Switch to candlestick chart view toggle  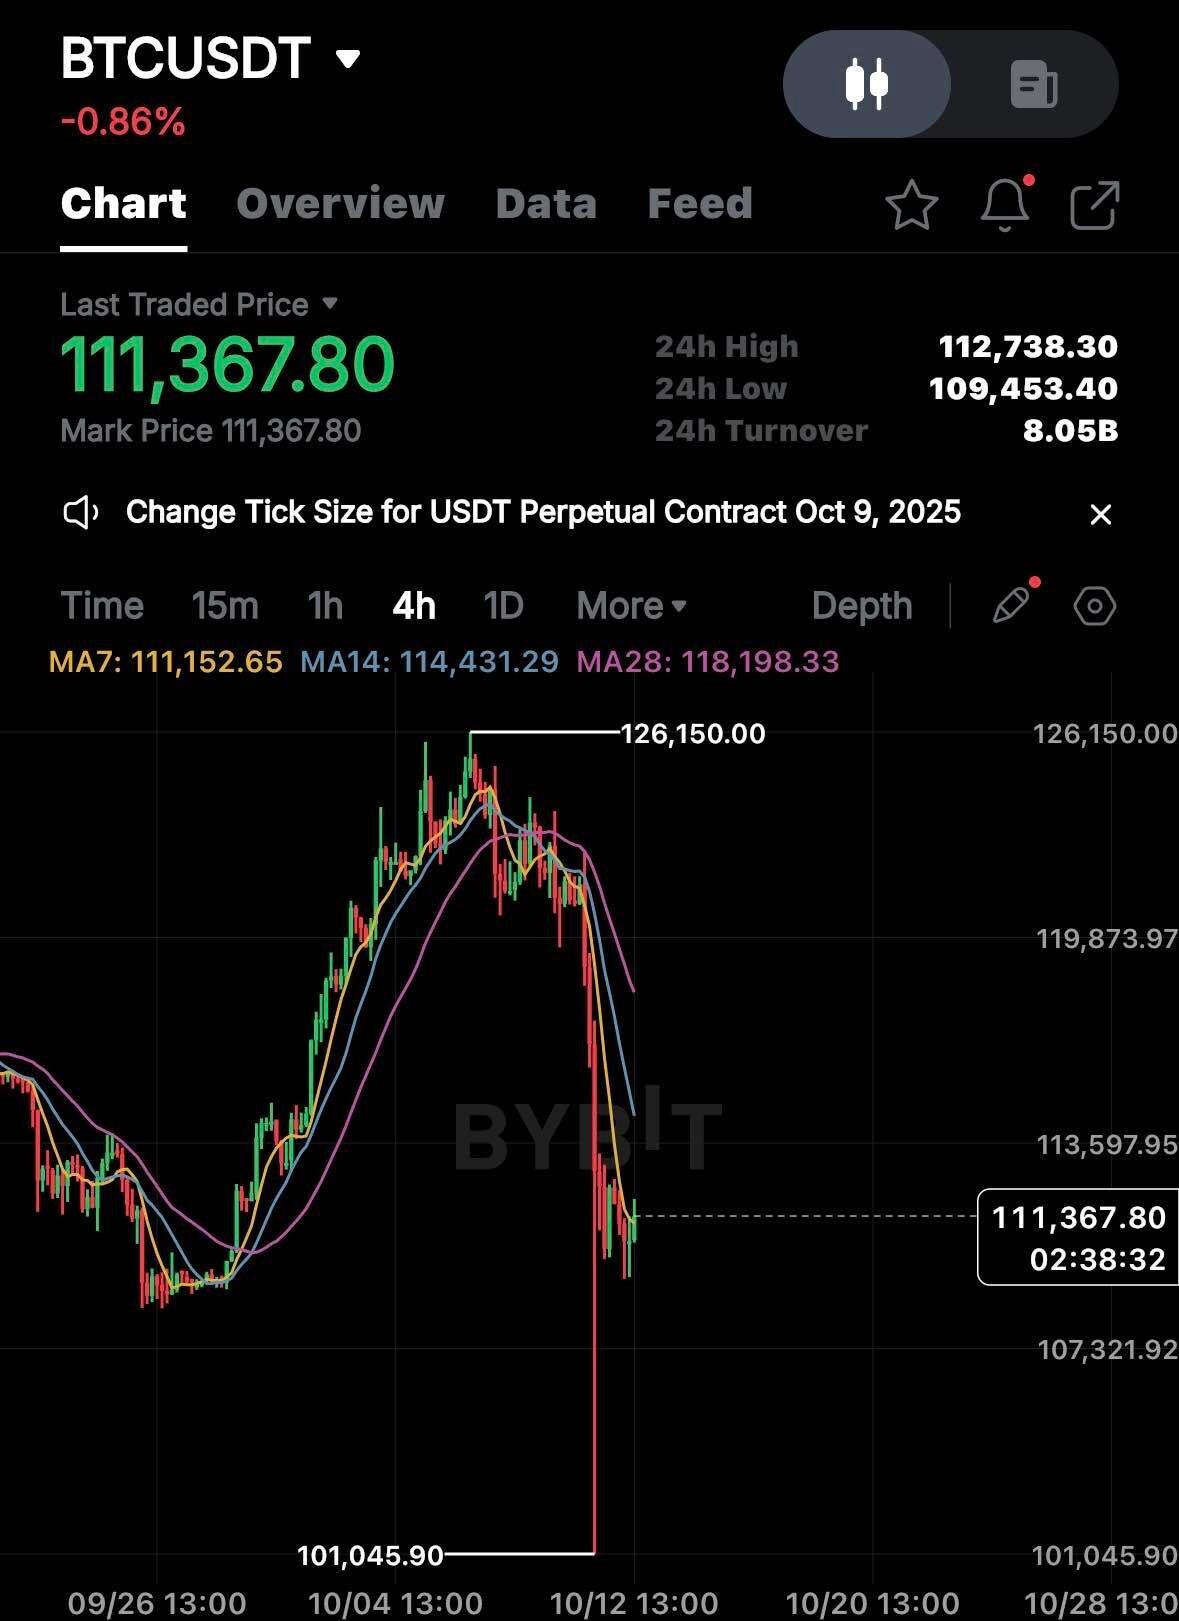click(866, 84)
